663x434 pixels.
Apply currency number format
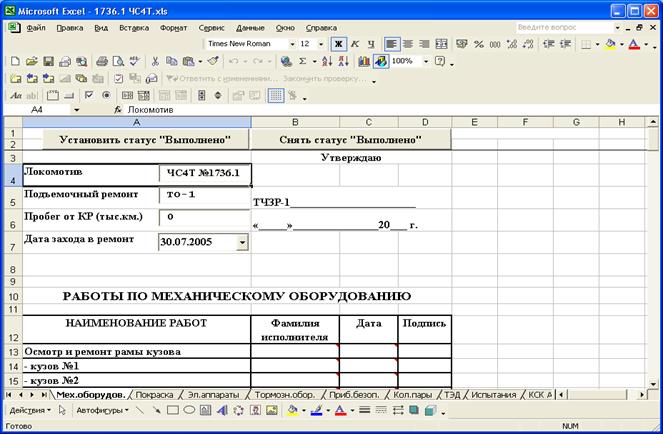(x=462, y=44)
